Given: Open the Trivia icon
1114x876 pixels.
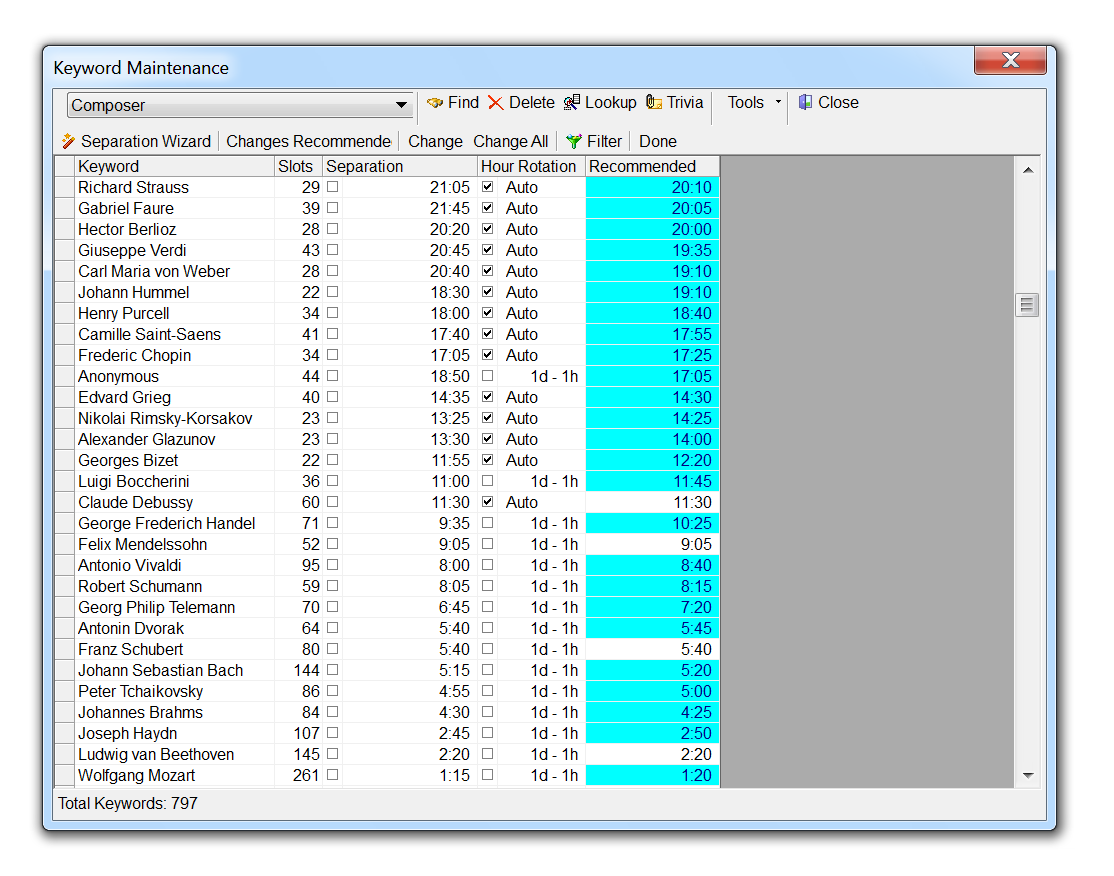Looking at the screenshot, I should pos(654,103).
